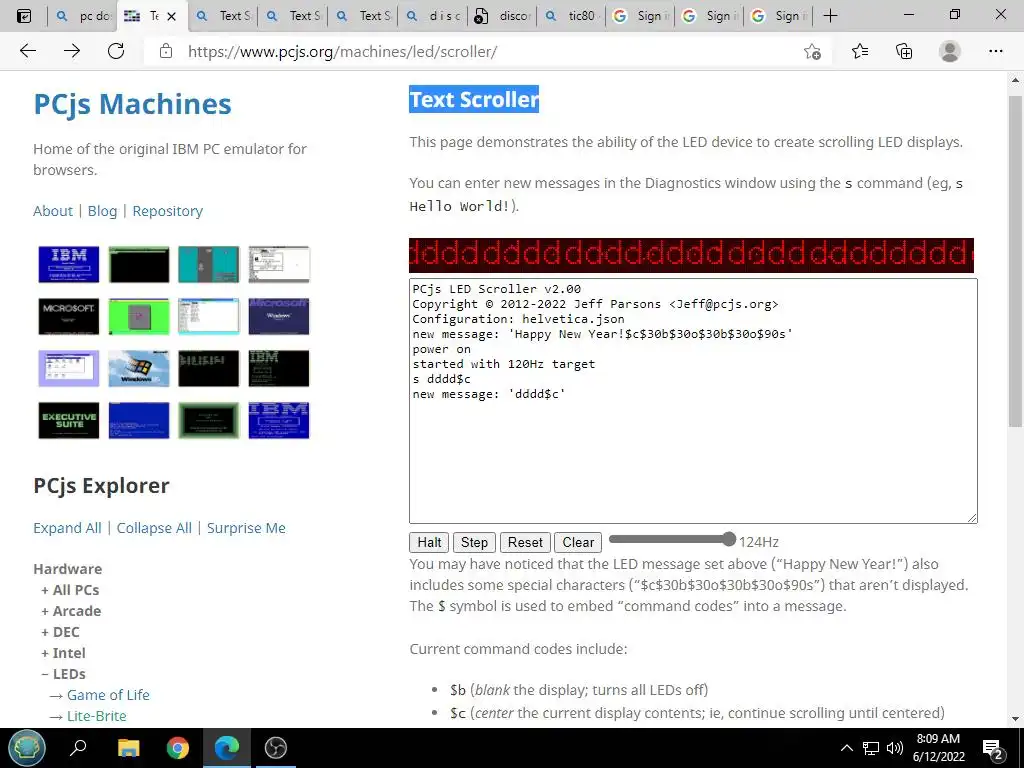Add this page to favorites
Viewport: 1024px width, 768px height.
pyautogui.click(x=812, y=52)
